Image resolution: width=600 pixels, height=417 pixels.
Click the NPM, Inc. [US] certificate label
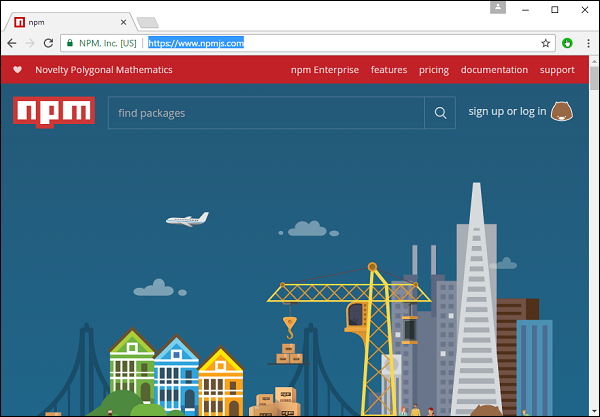pos(108,43)
